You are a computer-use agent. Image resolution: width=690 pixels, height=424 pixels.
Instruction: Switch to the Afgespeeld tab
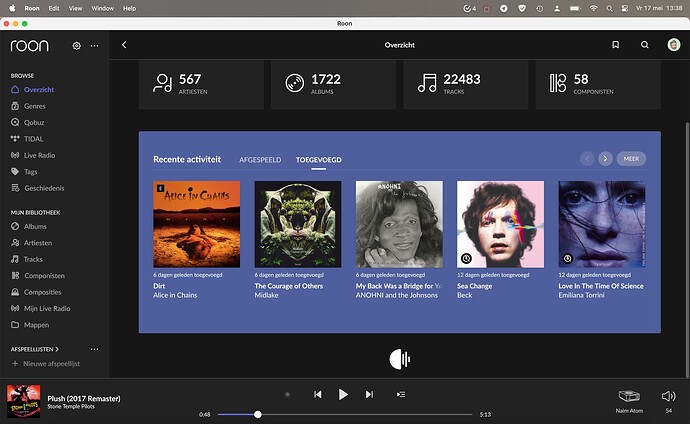coord(260,160)
